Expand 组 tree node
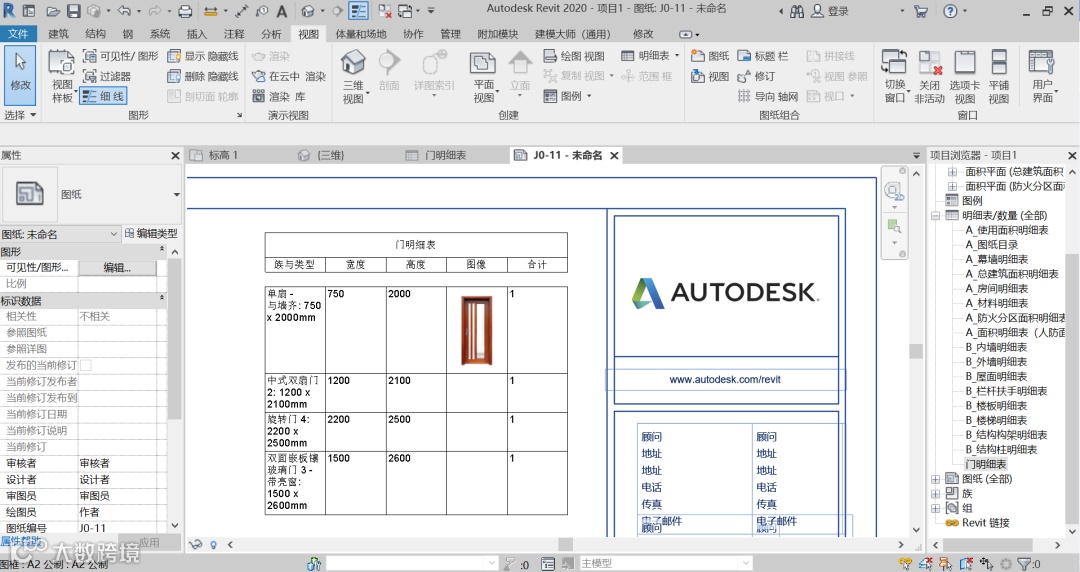The width and height of the screenshot is (1080, 572). click(935, 509)
